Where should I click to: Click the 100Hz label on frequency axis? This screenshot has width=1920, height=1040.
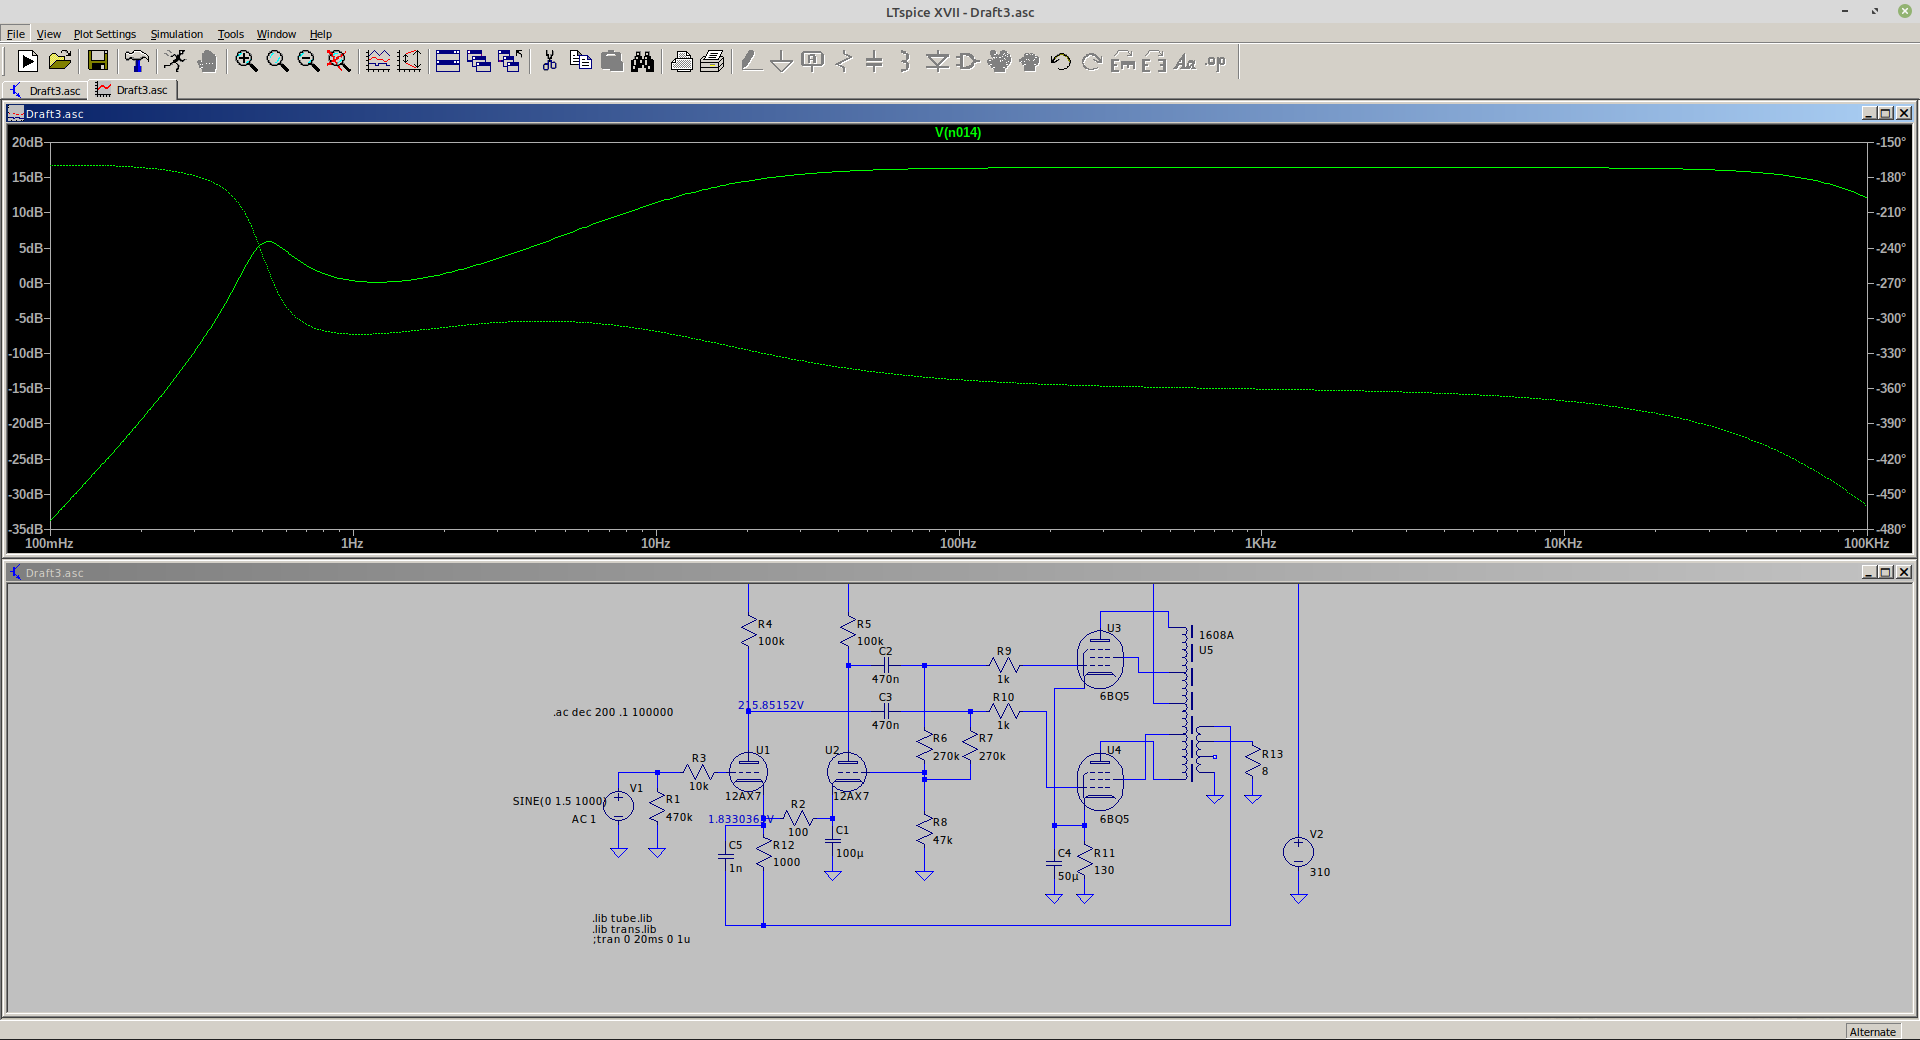(958, 543)
